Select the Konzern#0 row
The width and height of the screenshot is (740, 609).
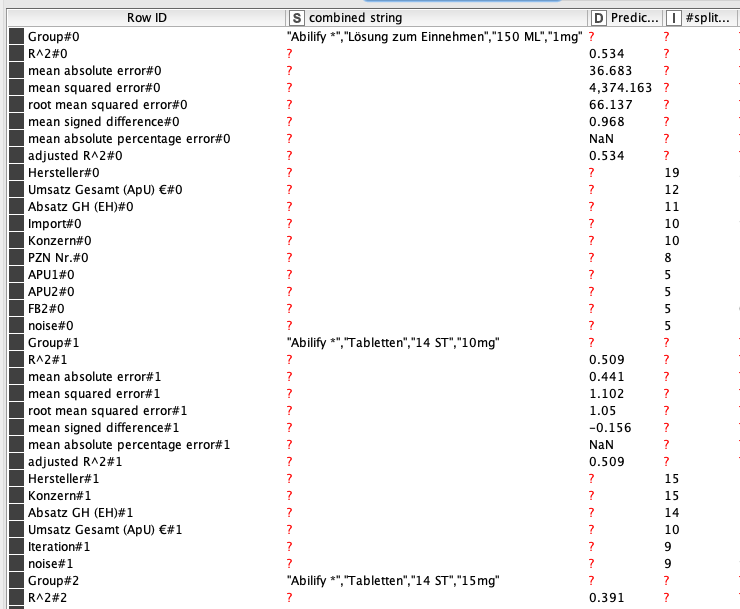(59, 241)
